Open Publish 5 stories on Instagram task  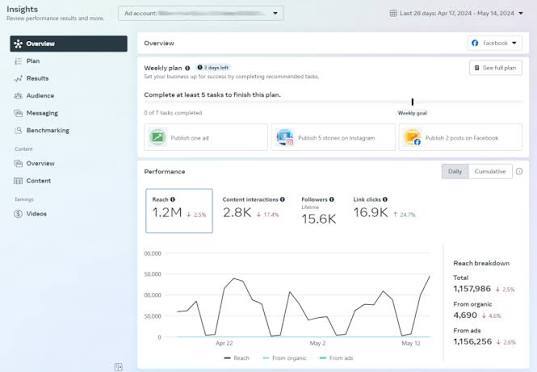point(333,137)
